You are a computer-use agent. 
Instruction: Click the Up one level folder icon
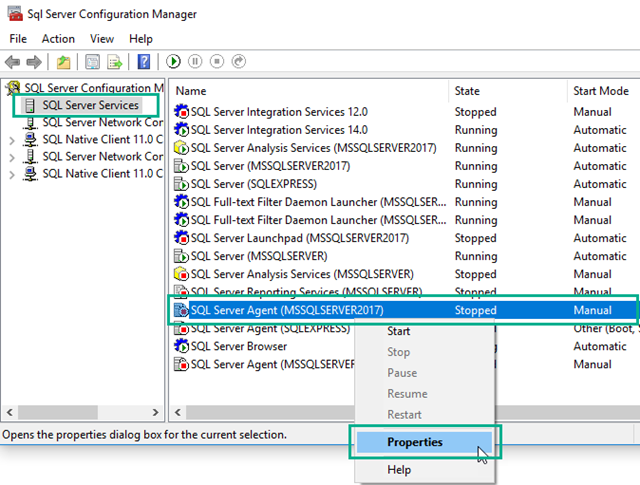coord(63,62)
